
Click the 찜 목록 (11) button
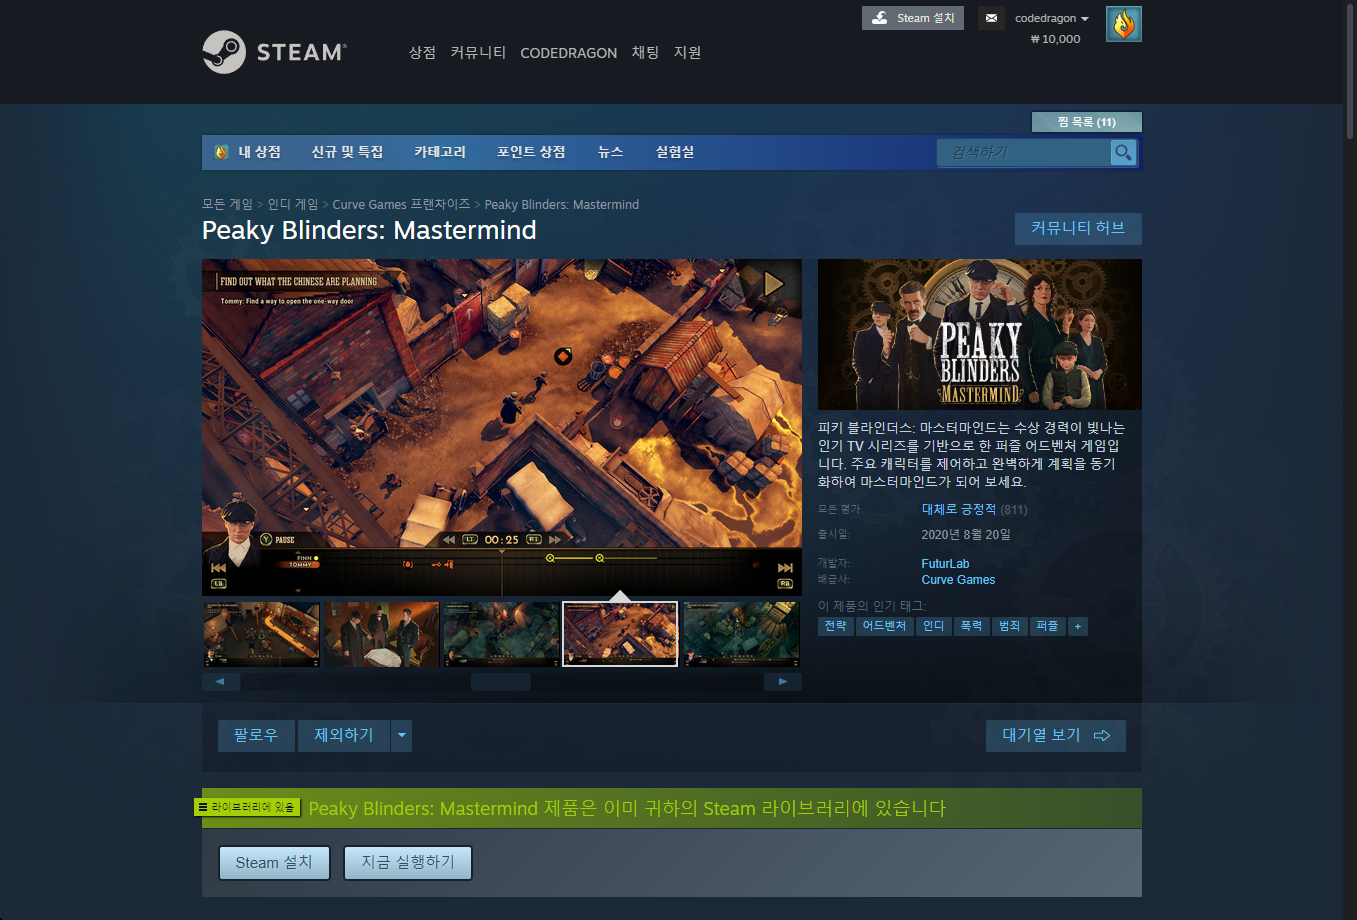(1087, 122)
